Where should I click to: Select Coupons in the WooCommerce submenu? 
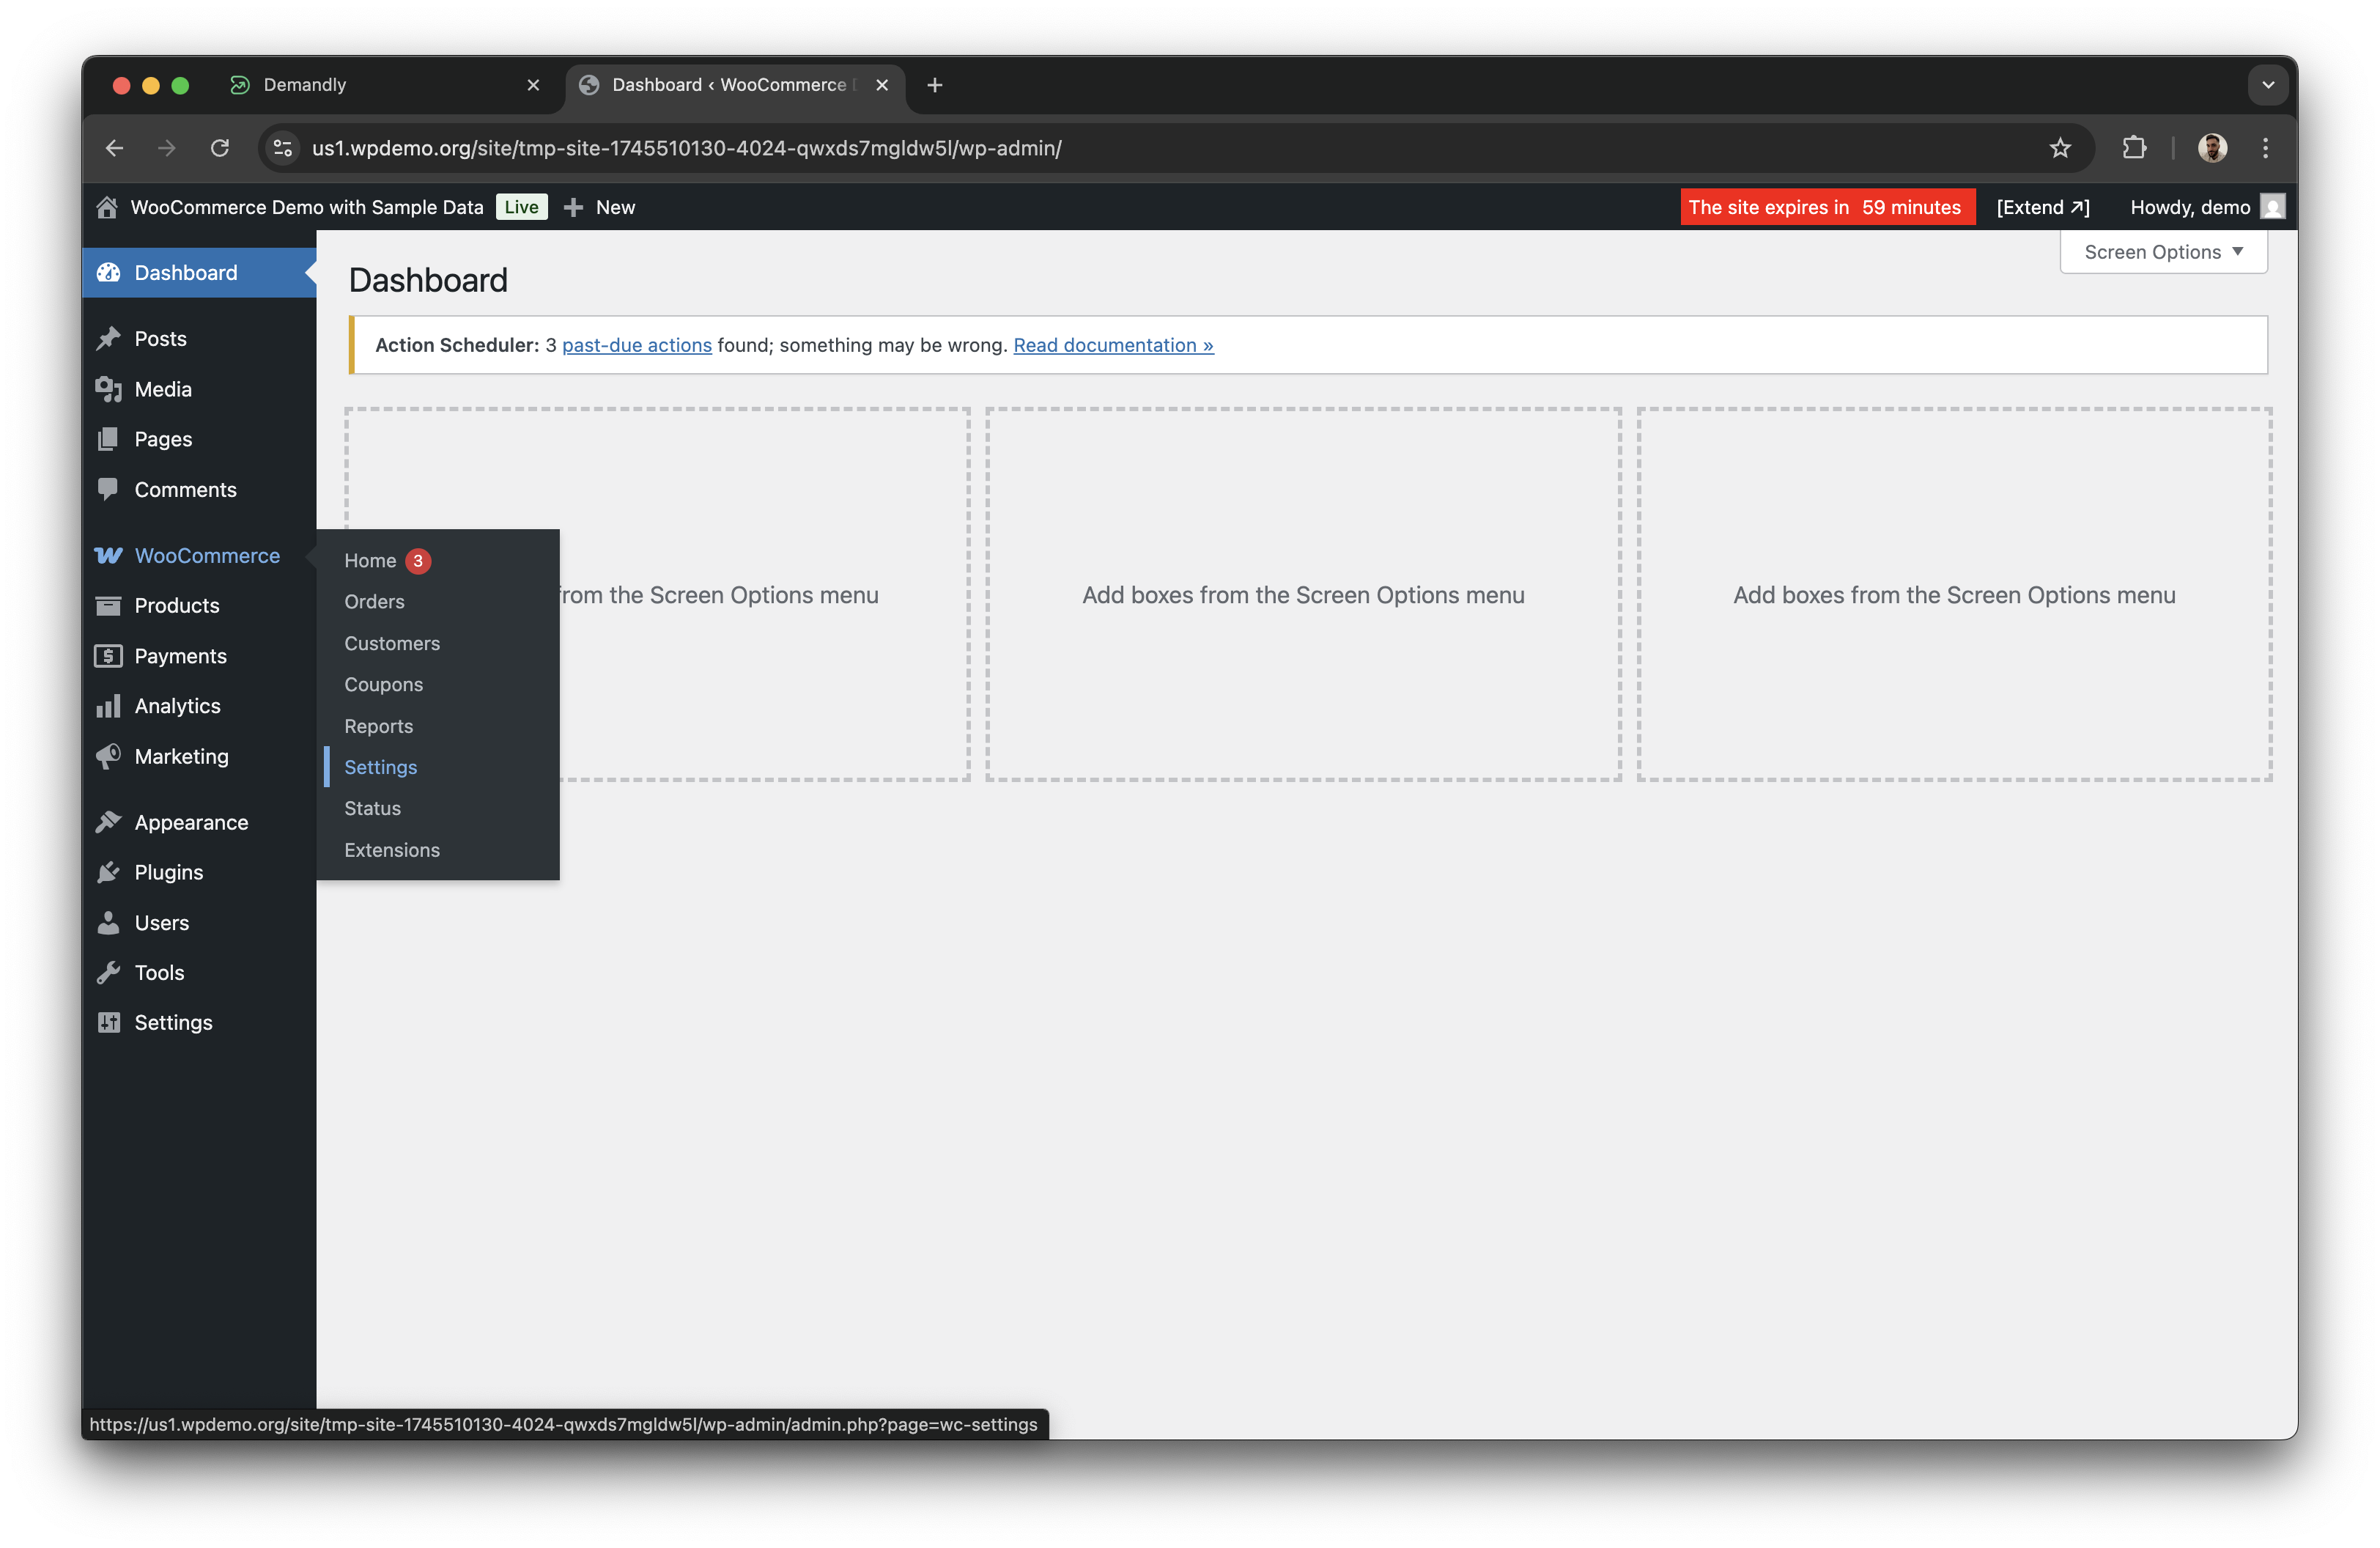coord(383,684)
